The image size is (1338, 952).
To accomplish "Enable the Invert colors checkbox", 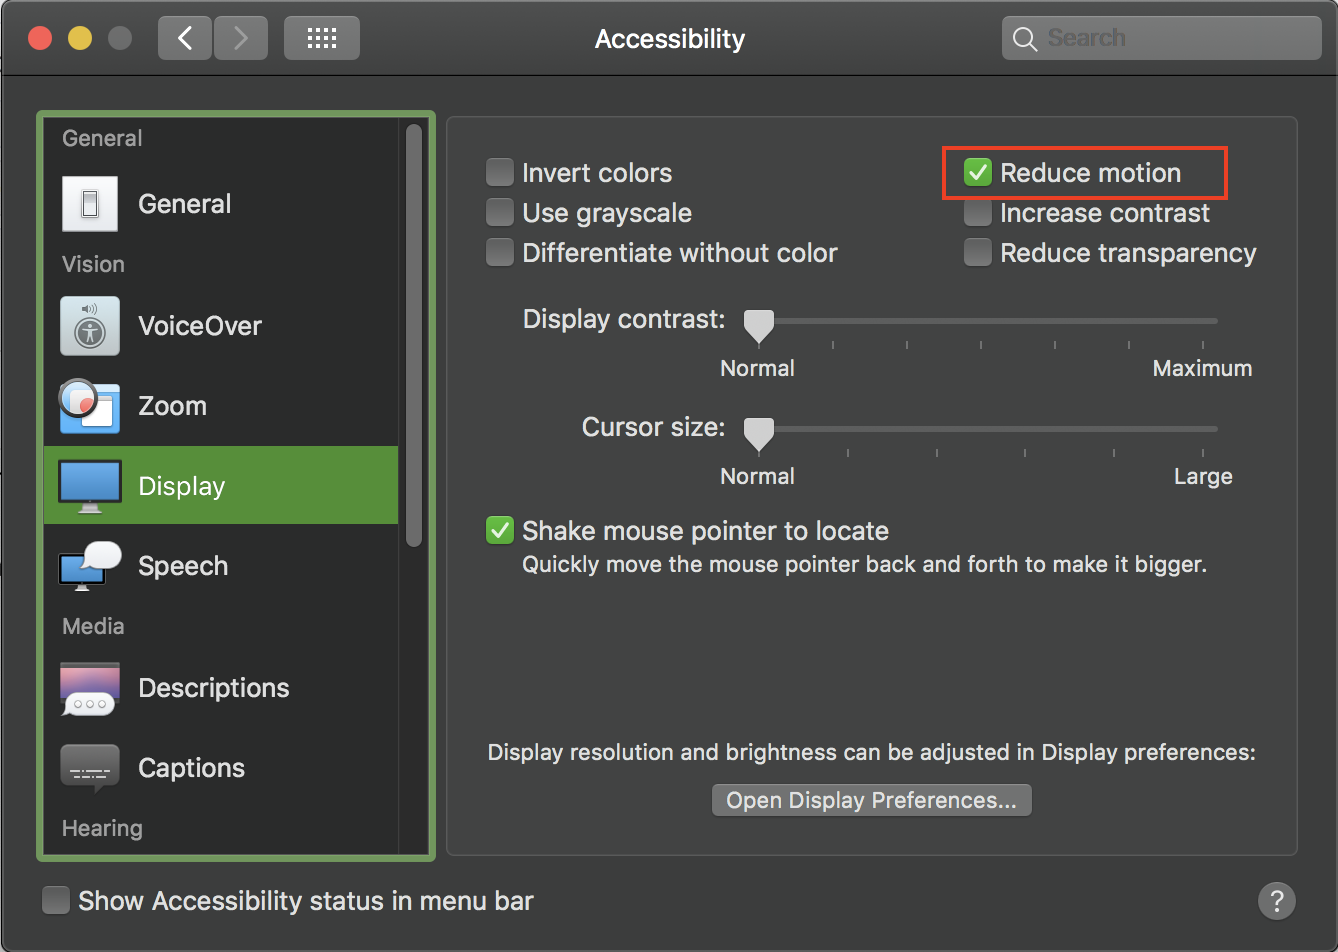I will pos(500,173).
